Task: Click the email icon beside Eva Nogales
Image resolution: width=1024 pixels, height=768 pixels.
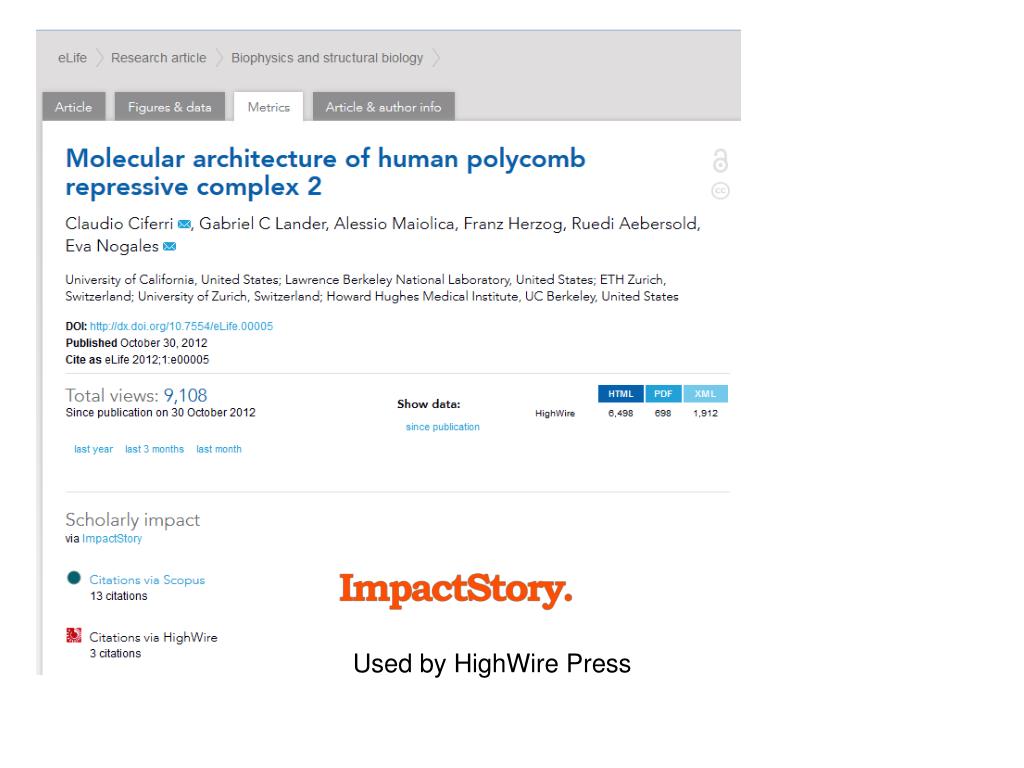Action: click(169, 246)
